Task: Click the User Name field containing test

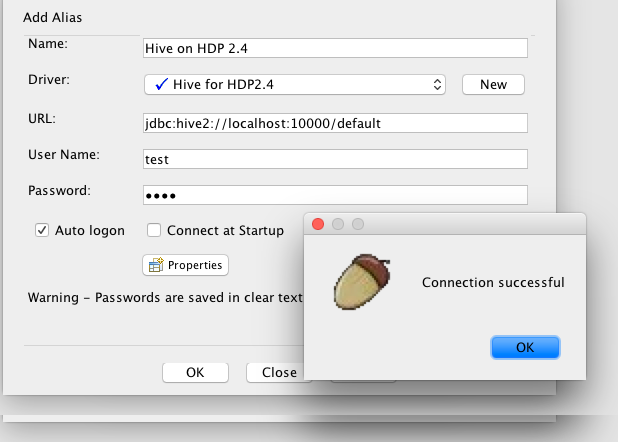Action: (x=335, y=159)
